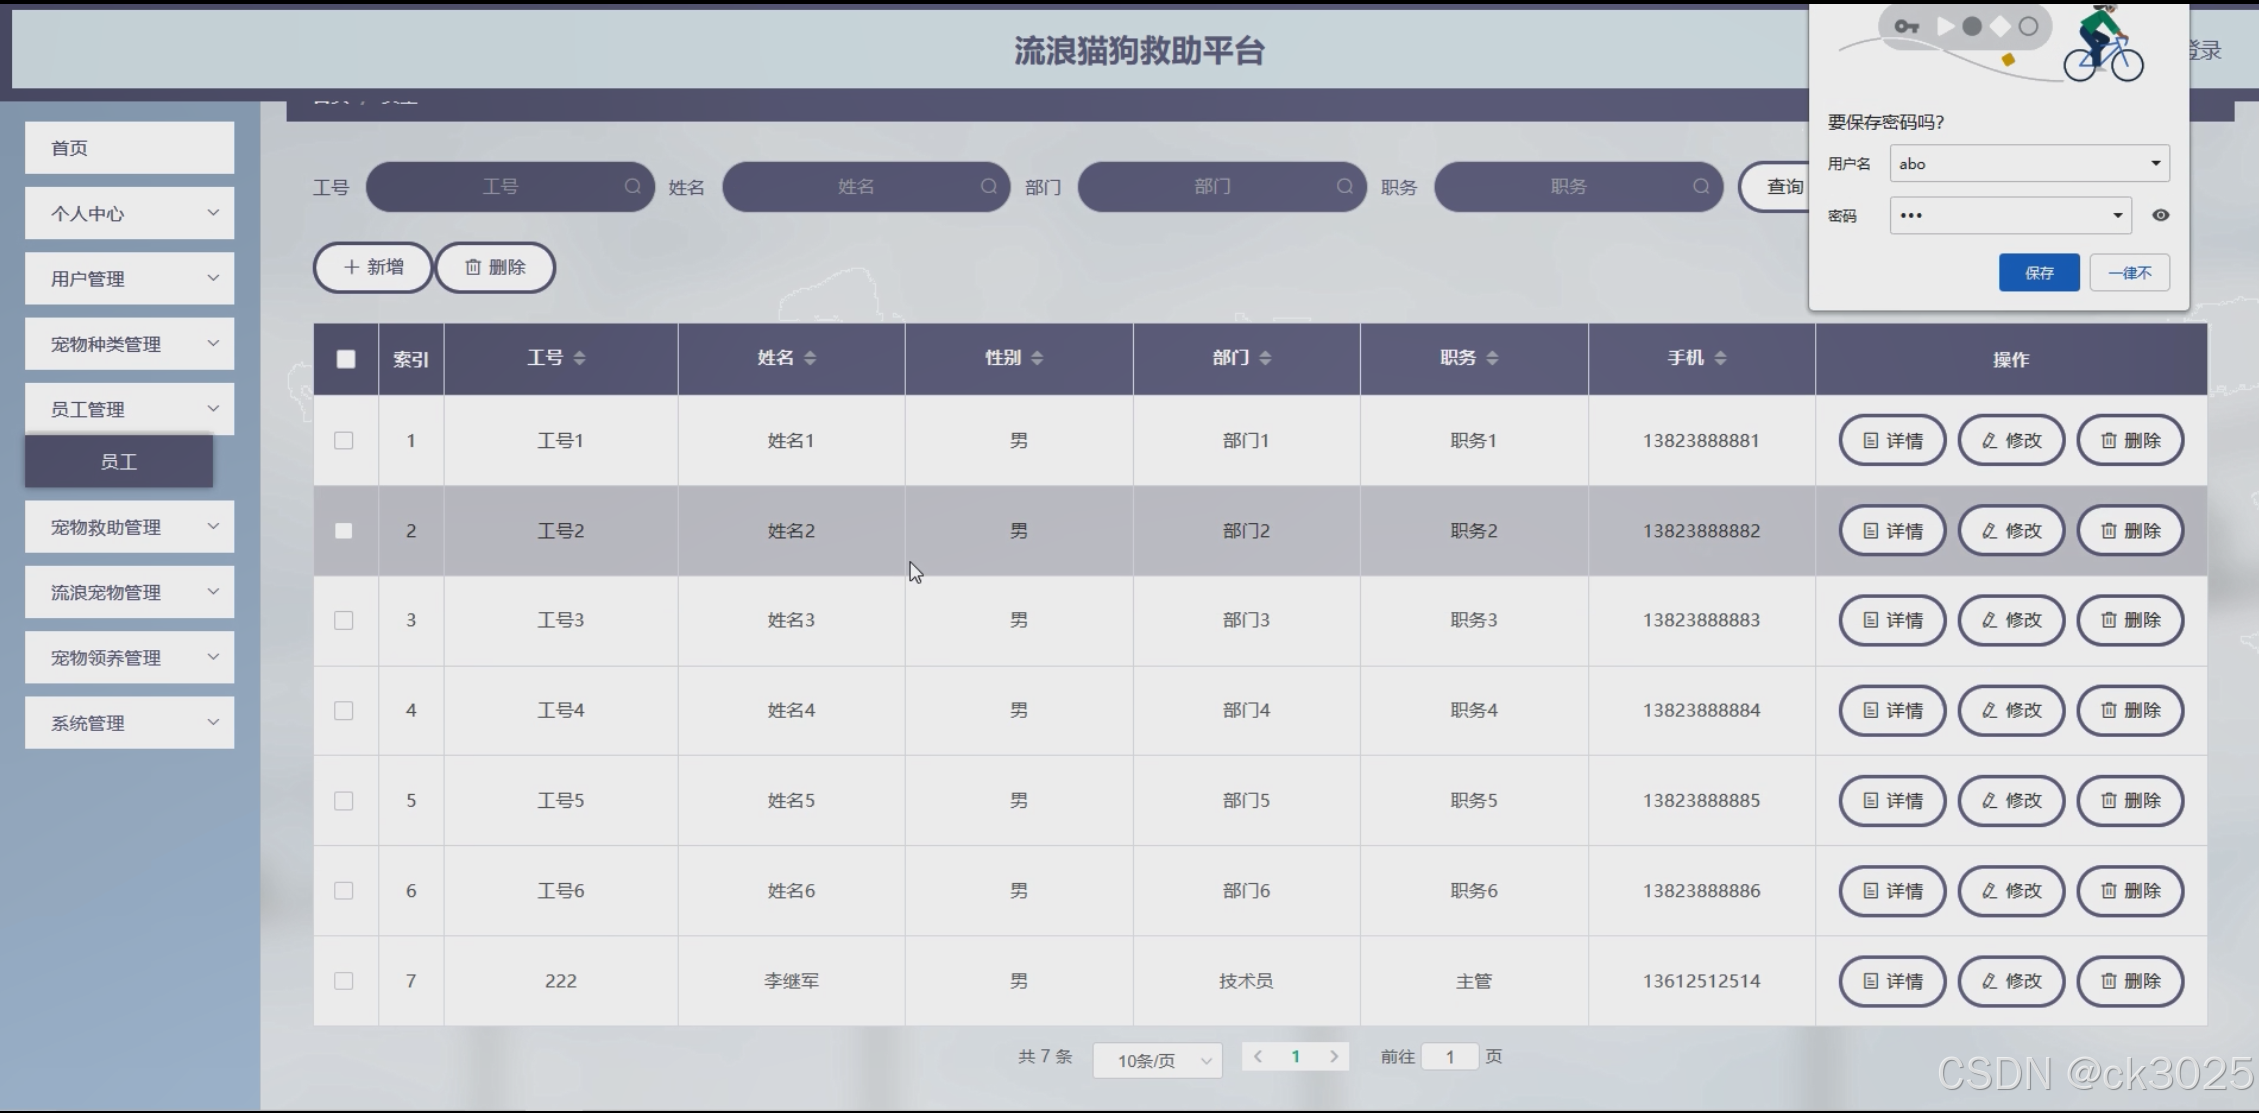Click the plus 新增 button
The height and width of the screenshot is (1113, 2259).
[x=373, y=267]
